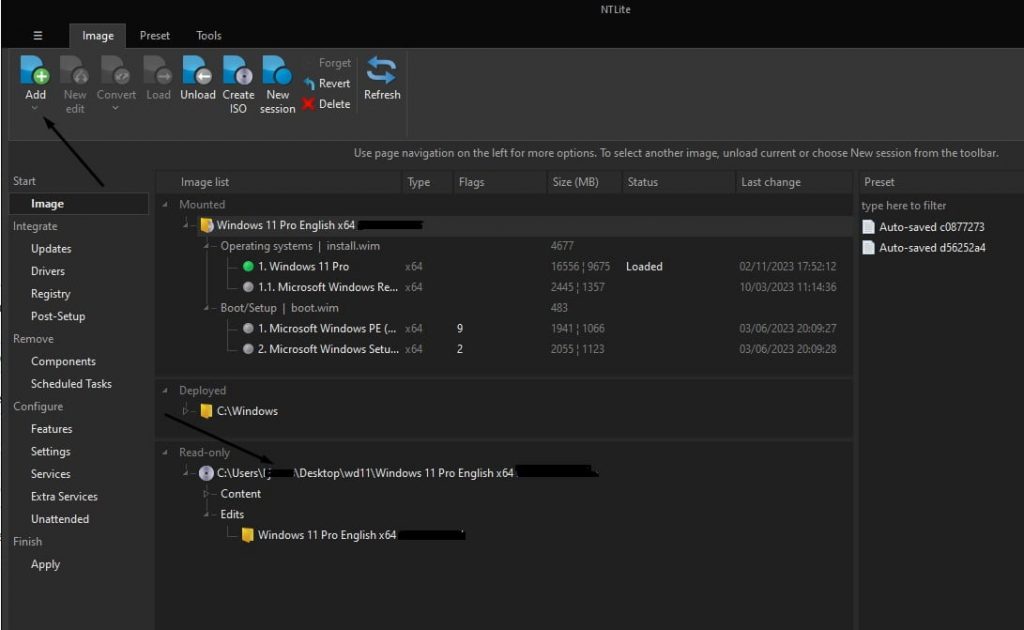Open the hamburger menu icon
Viewport: 1024px width, 630px height.
(x=38, y=35)
